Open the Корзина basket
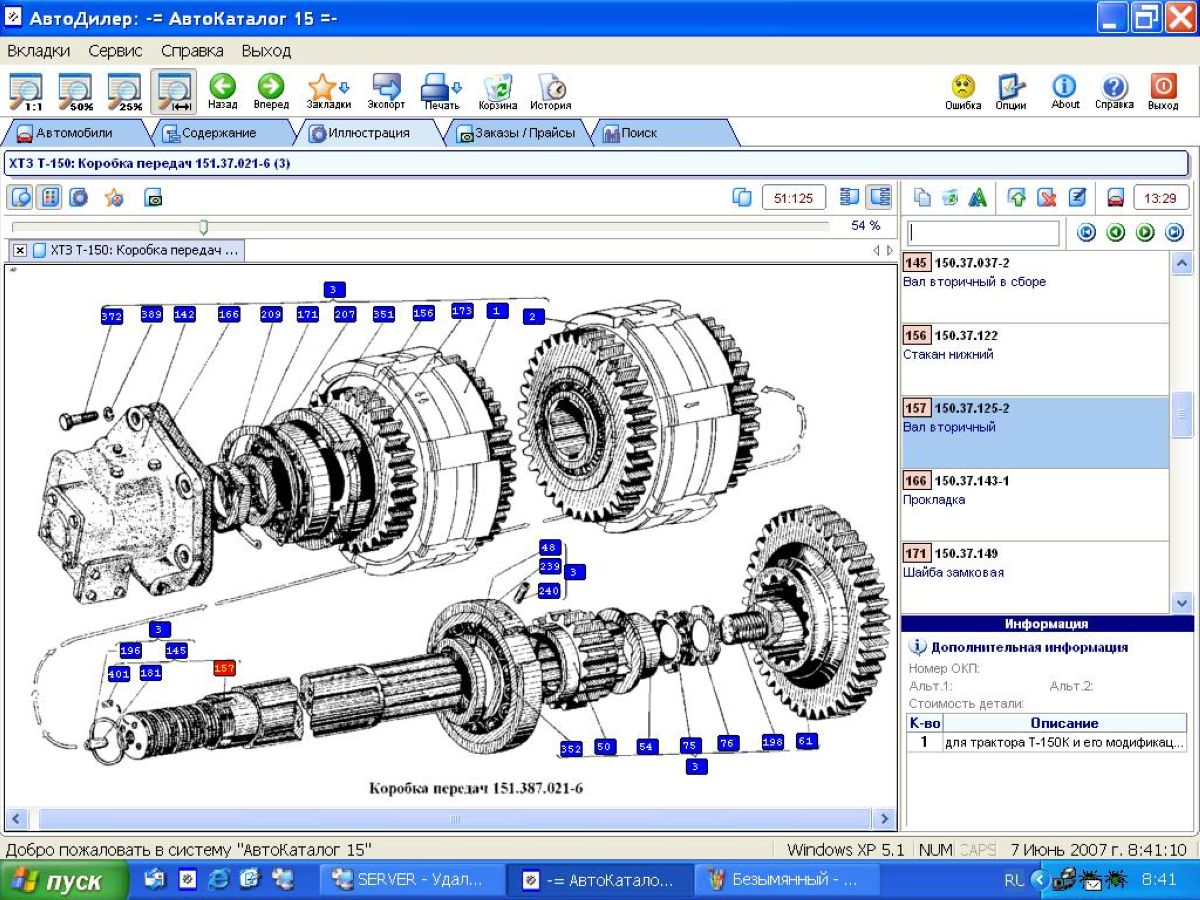 tap(497, 90)
